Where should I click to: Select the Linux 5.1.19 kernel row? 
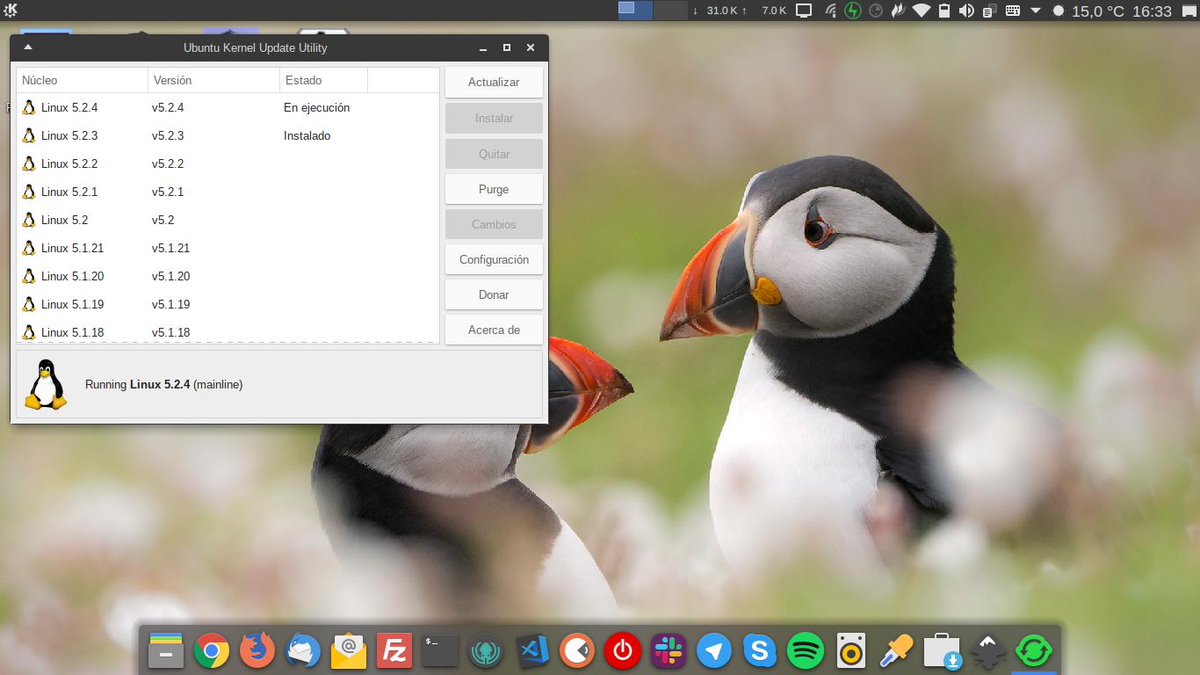tap(228, 303)
